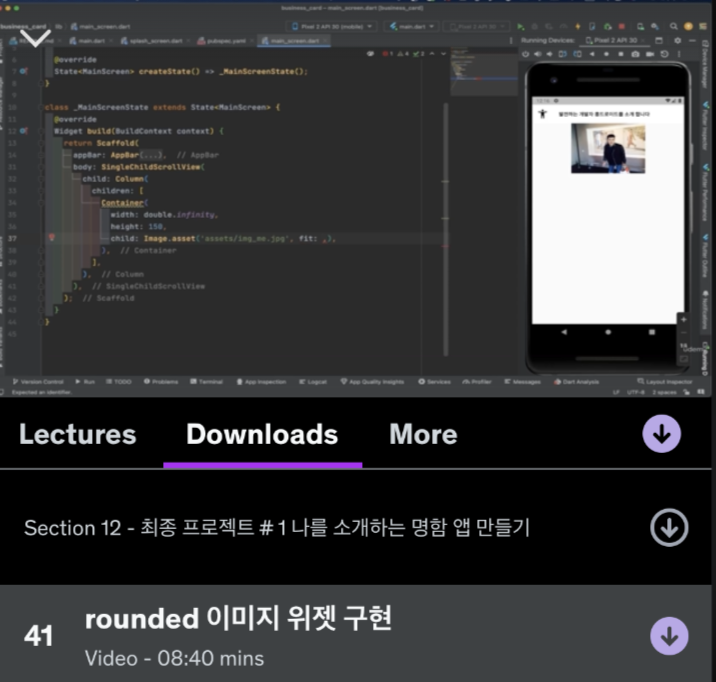Open Running Devices settings gear
Image resolution: width=716 pixels, height=682 pixels.
pyautogui.click(x=678, y=41)
